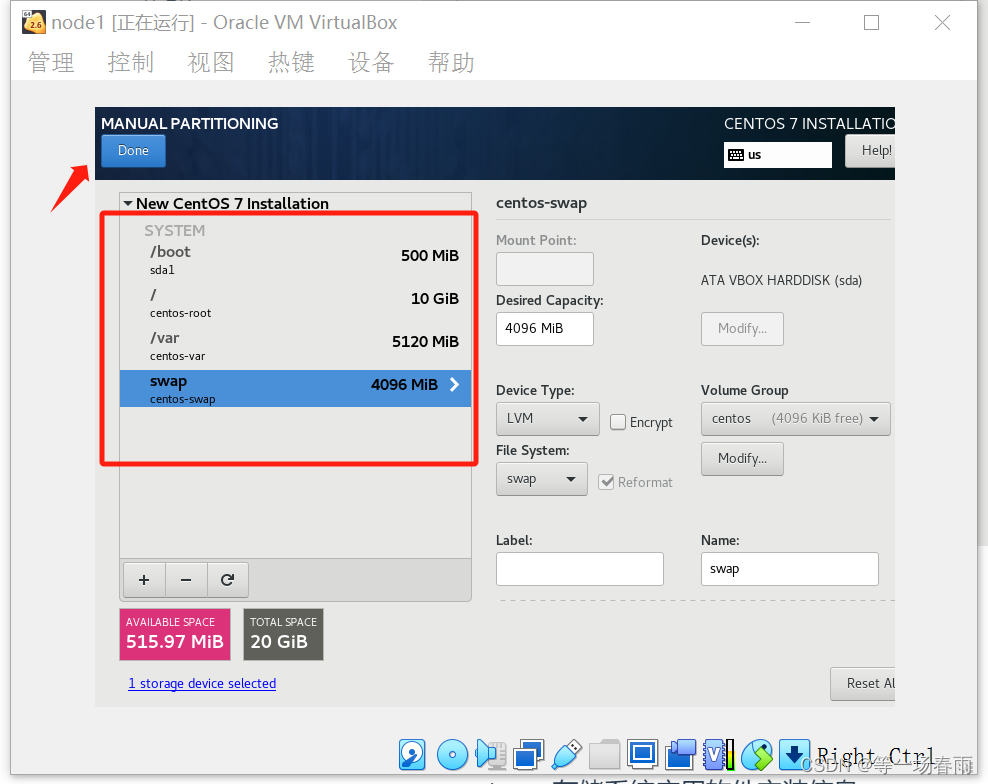Open the File System swap dropdown

pos(542,479)
